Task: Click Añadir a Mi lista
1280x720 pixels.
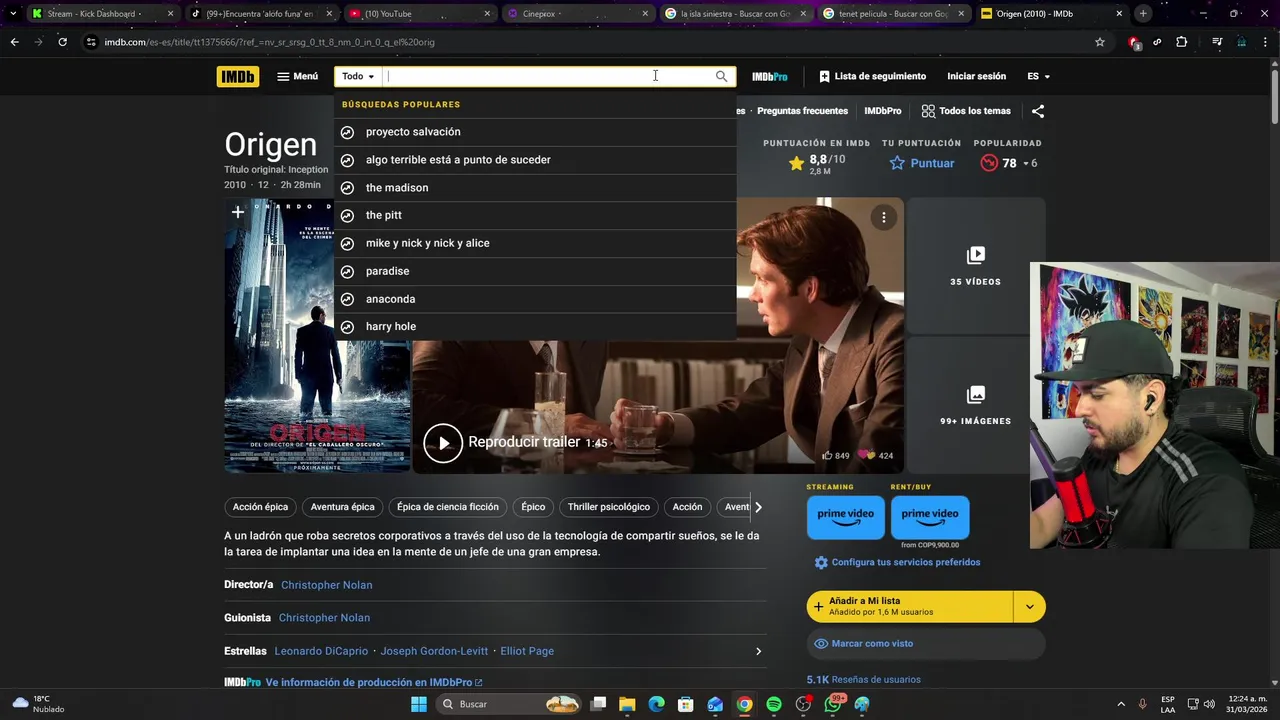Action: pyautogui.click(x=909, y=606)
